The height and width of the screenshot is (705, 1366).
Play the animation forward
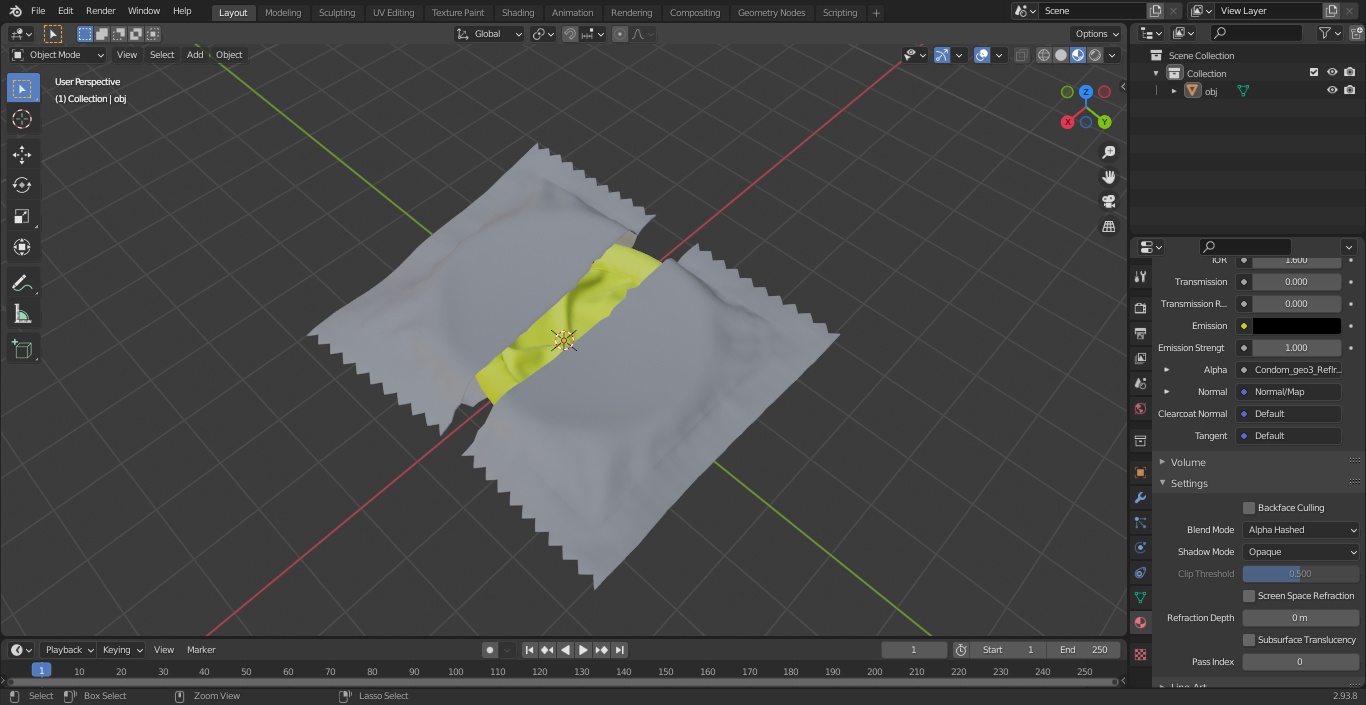click(583, 650)
